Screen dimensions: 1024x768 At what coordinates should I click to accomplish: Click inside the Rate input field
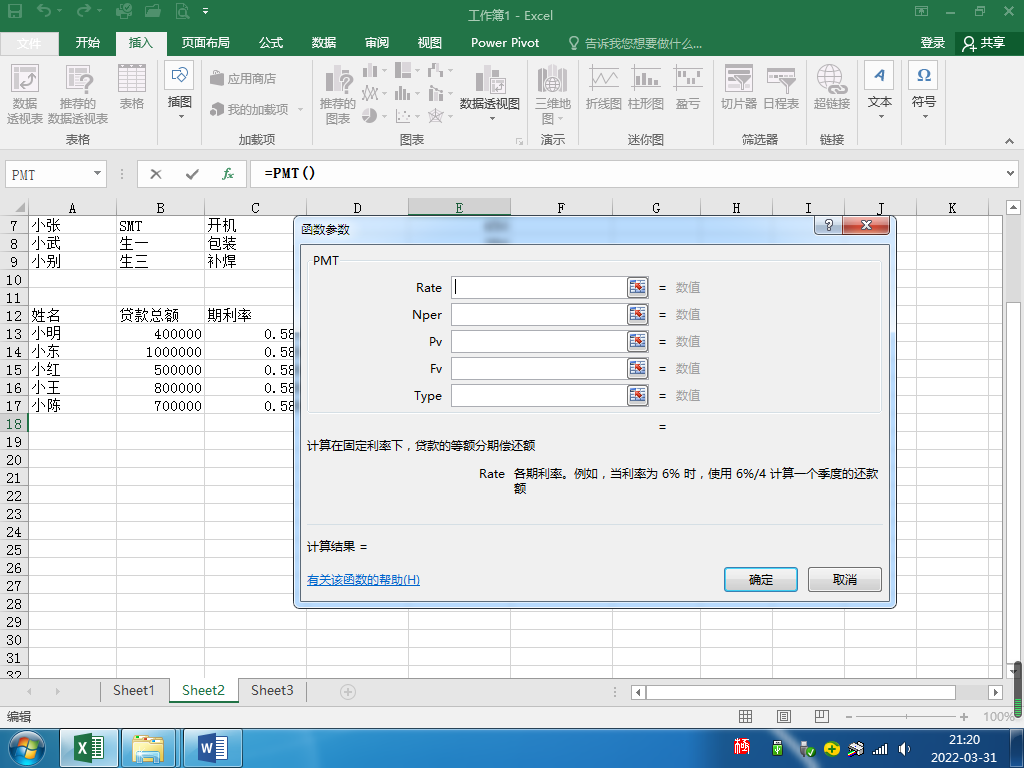click(x=539, y=287)
